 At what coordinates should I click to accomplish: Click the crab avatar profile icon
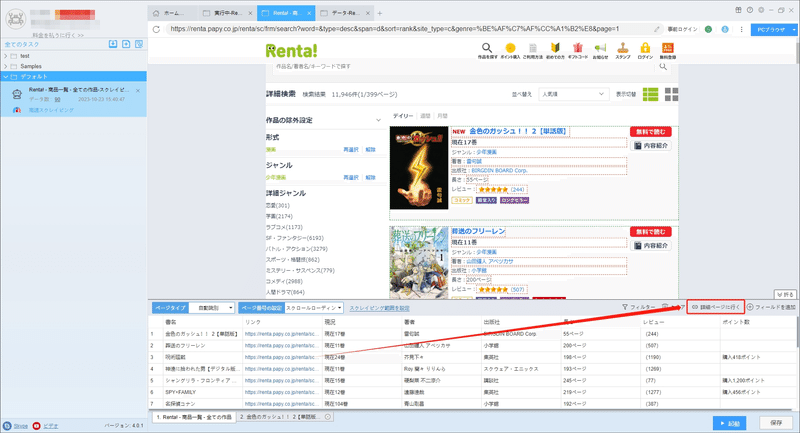(x=16, y=19)
